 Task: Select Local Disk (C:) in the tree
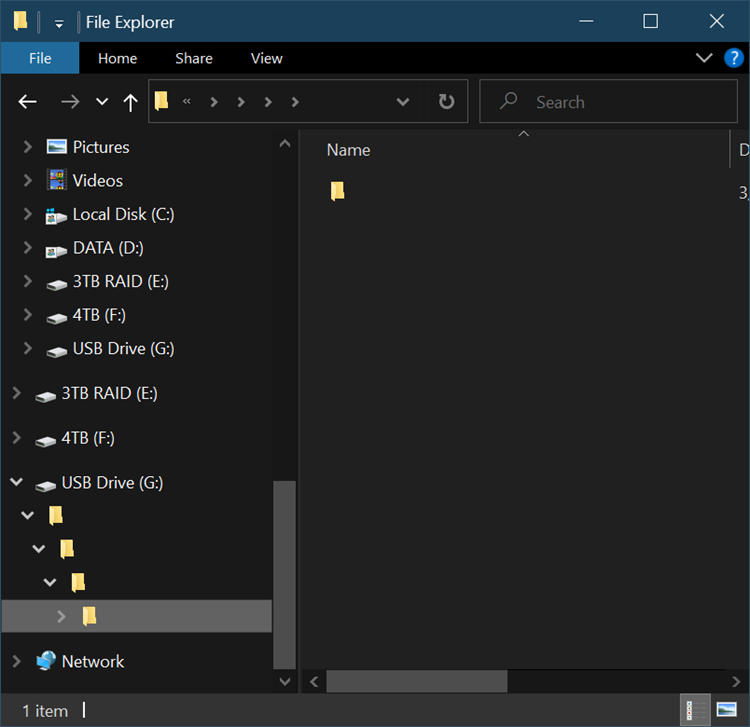123,214
